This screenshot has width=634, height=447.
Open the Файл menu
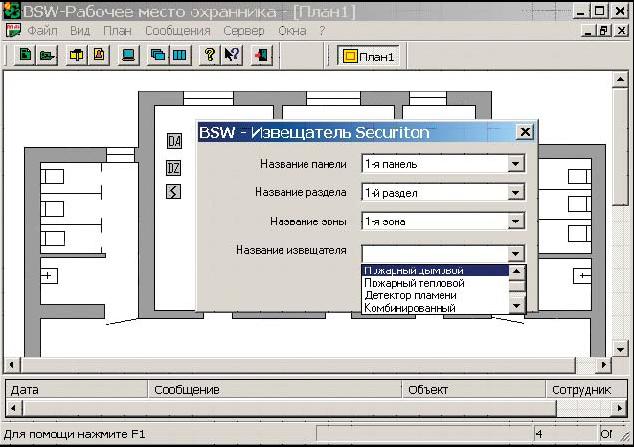[42, 31]
